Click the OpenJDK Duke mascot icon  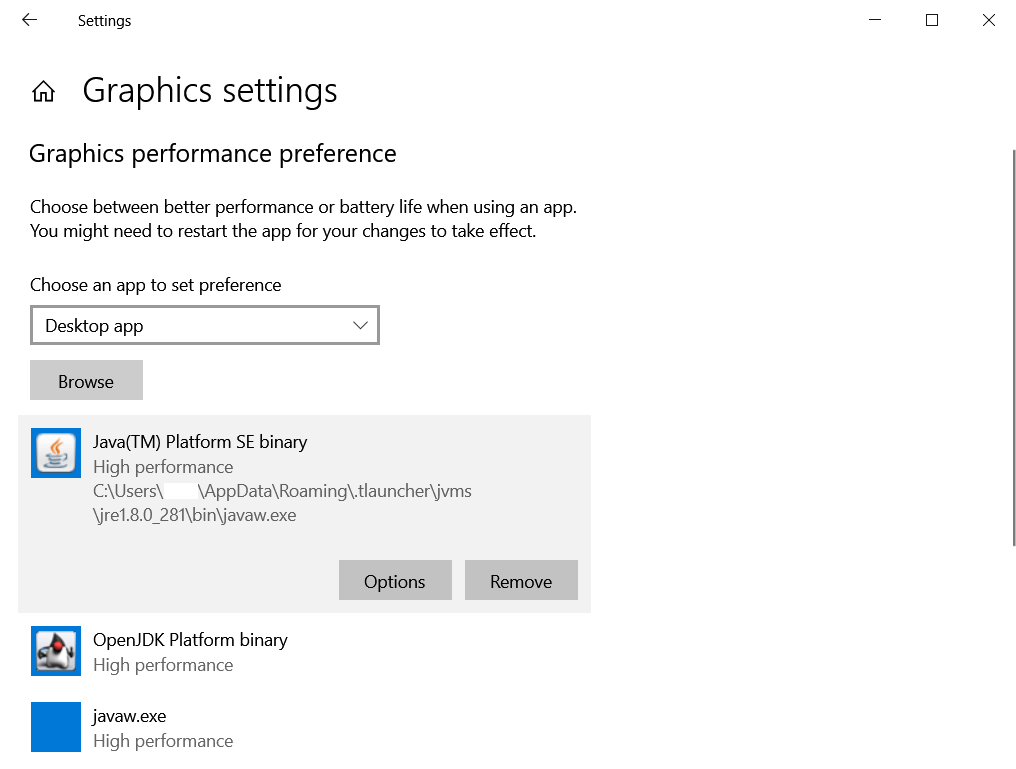[x=56, y=651]
